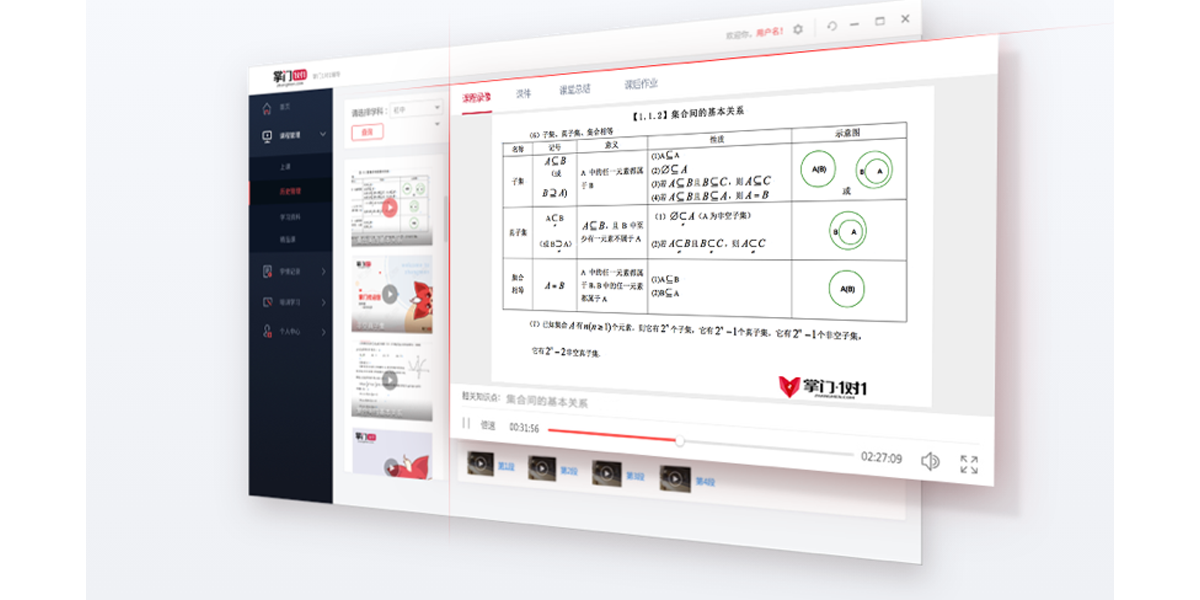Switch to the 课堂总结 tab
This screenshot has height=600, width=1200.
[x=575, y=89]
